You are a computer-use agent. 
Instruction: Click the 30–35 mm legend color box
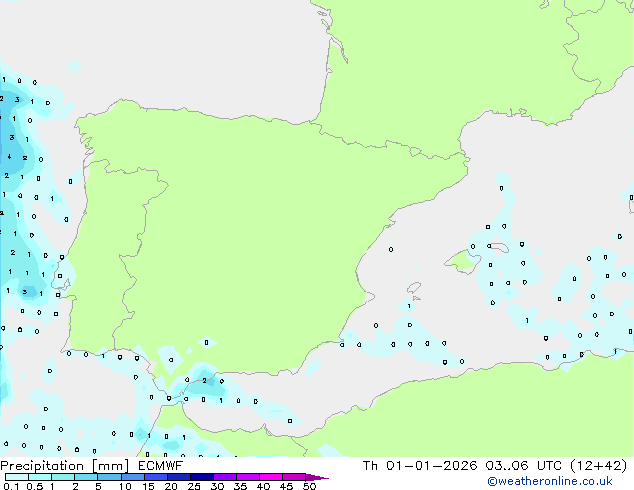[225, 477]
